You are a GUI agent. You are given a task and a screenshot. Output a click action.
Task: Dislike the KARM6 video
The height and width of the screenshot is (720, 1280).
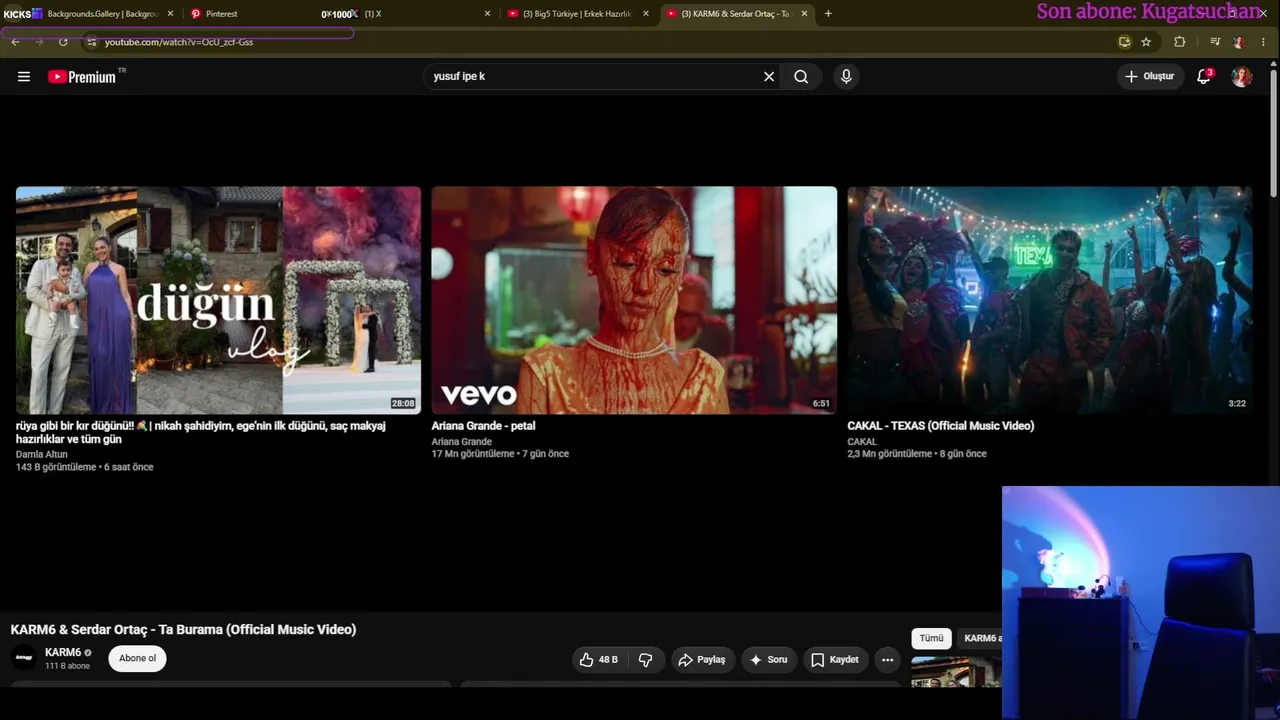646,660
